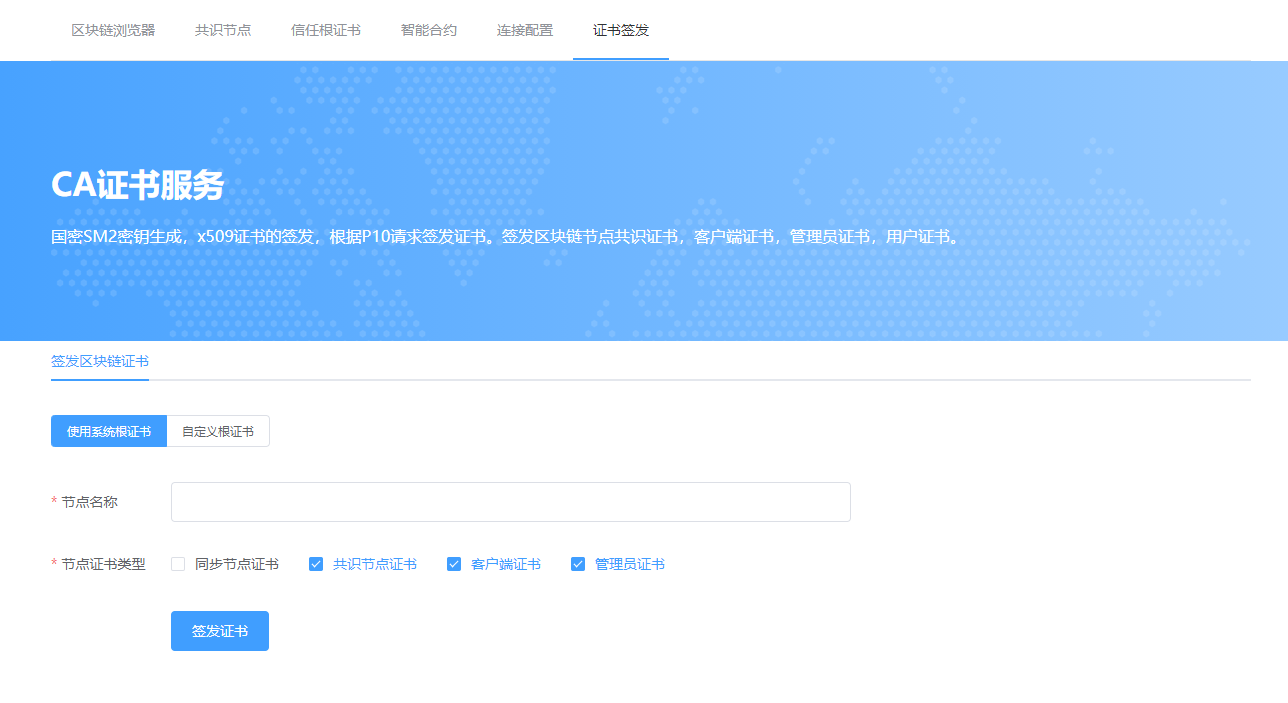Select the 连接配置 tab
Screen dimensions: 1288x703
tap(525, 30)
